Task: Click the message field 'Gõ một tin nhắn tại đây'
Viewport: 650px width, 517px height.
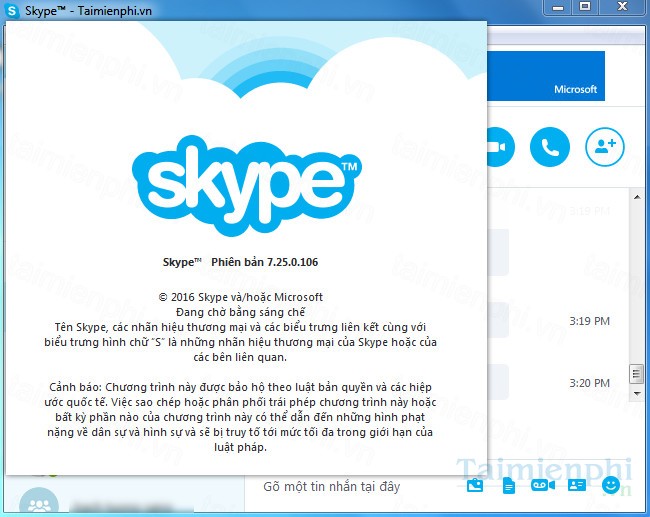Action: click(x=332, y=486)
